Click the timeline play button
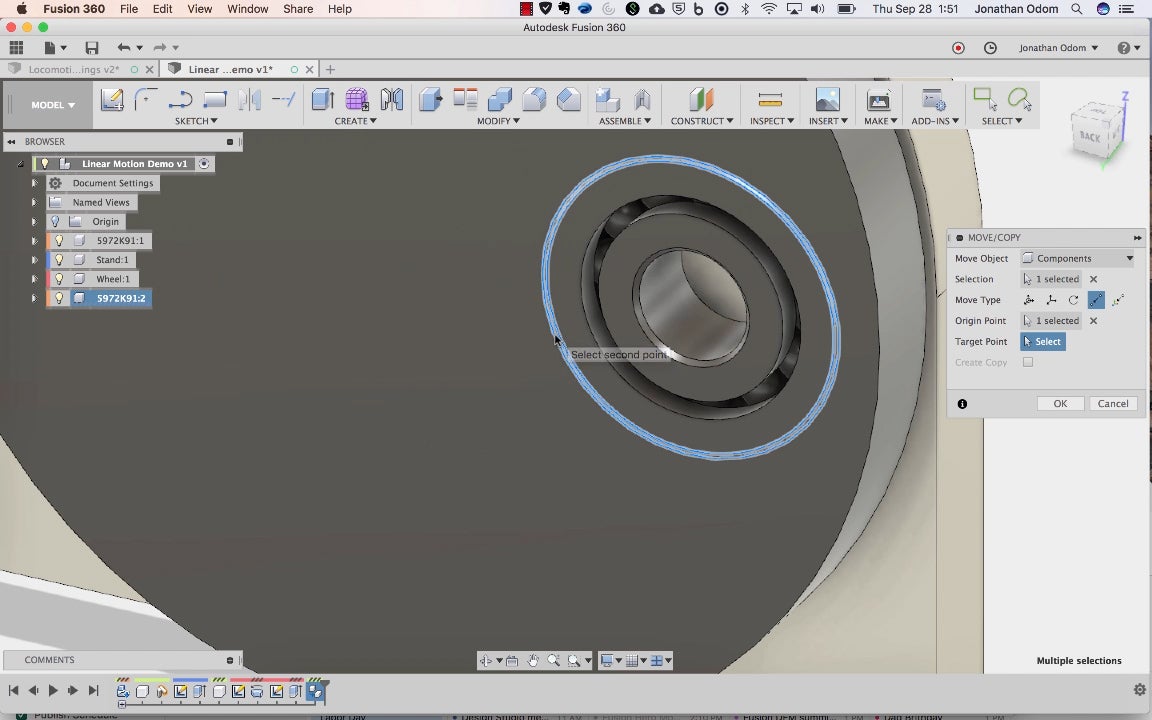1152x720 pixels. pyautogui.click(x=53, y=691)
